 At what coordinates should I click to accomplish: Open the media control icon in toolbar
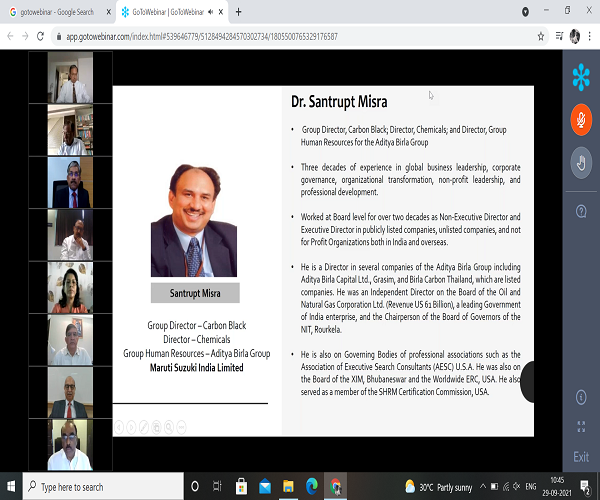(x=559, y=36)
